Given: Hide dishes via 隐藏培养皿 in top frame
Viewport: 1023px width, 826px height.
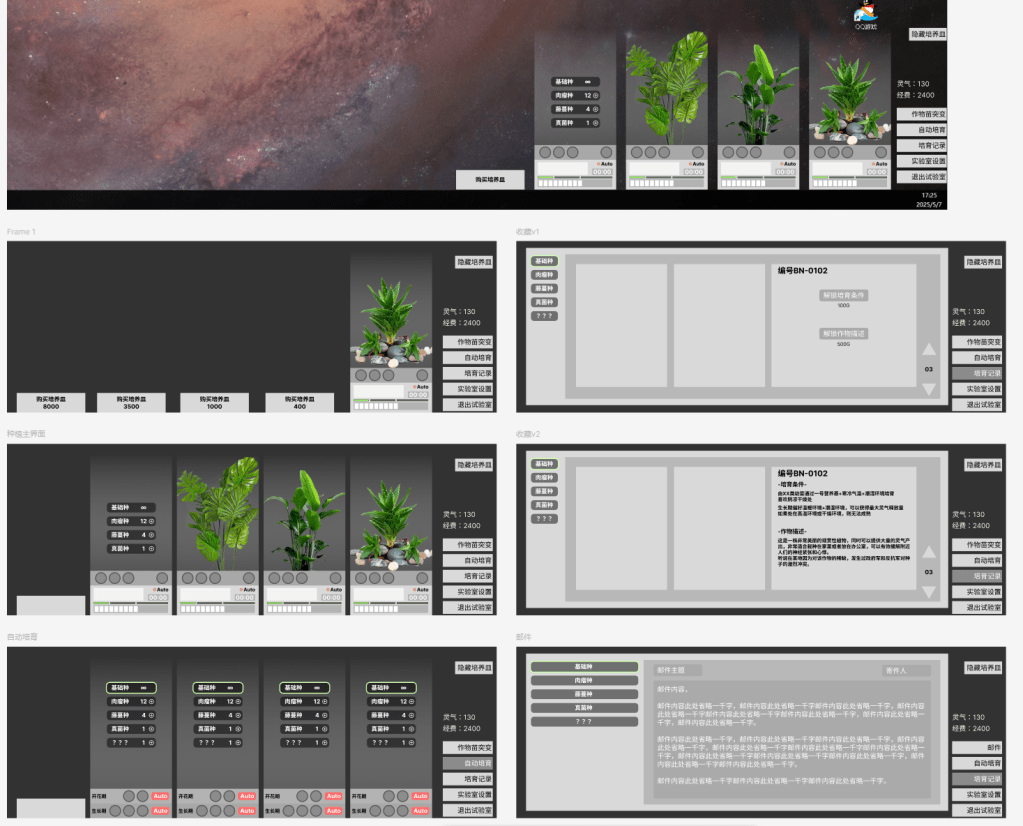Looking at the screenshot, I should click(928, 34).
